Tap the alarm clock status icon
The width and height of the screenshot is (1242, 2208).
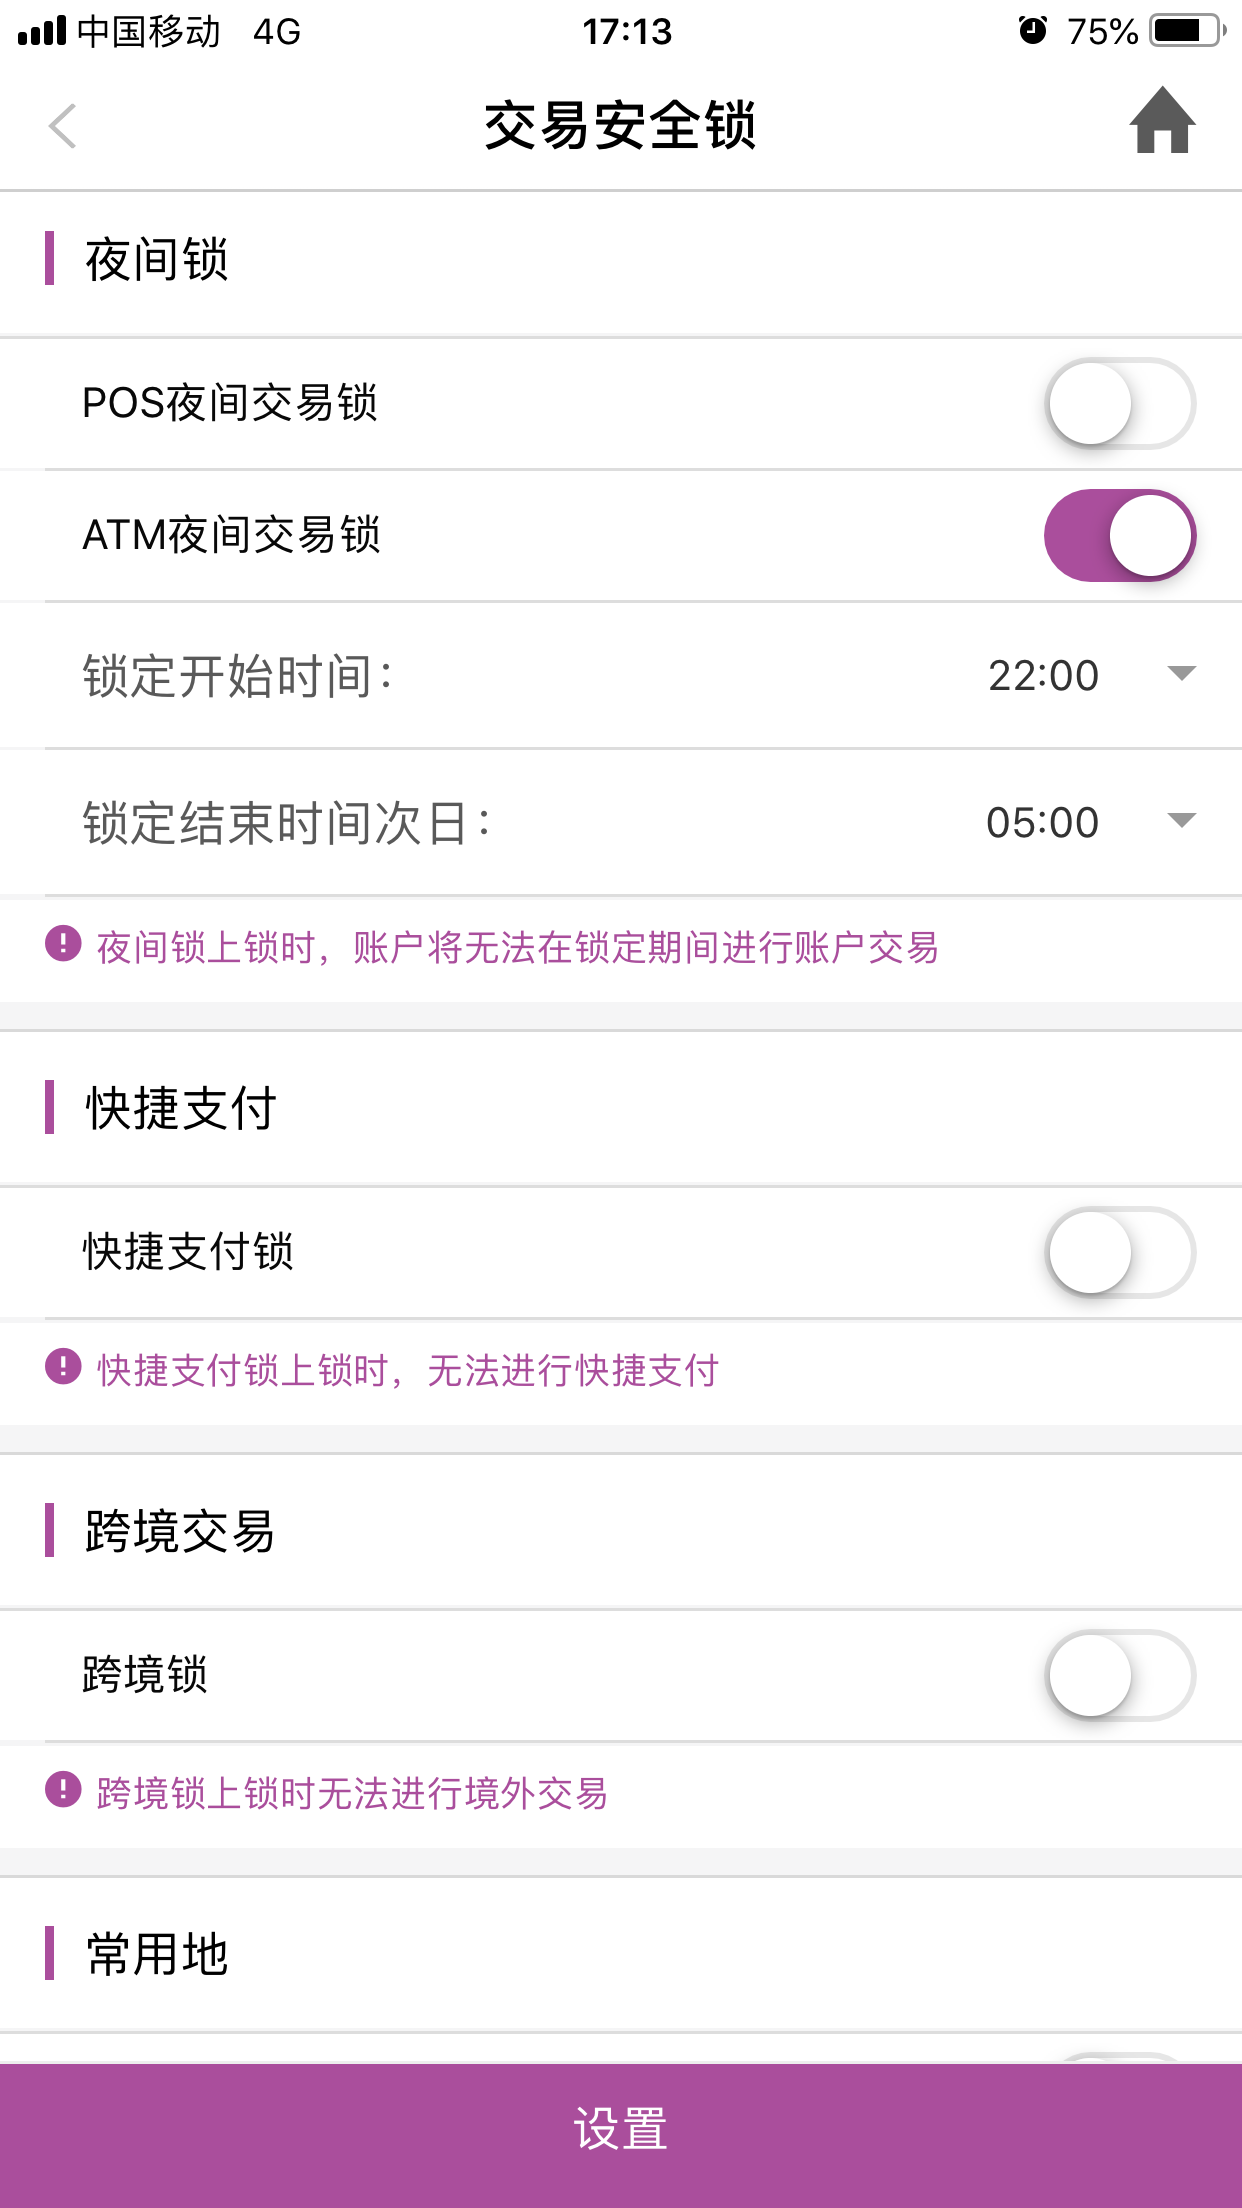1032,31
